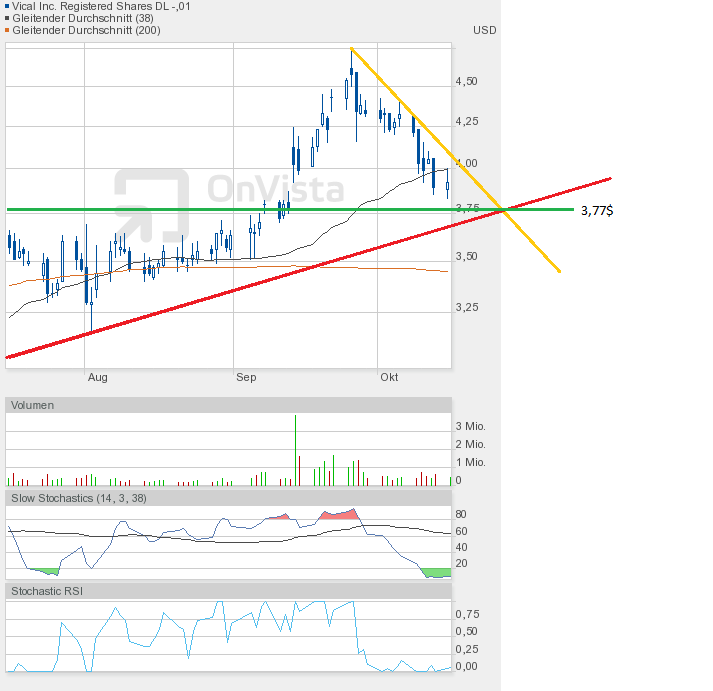Click the 3,77$ price annotation
The height and width of the screenshot is (691, 713).
597,210
